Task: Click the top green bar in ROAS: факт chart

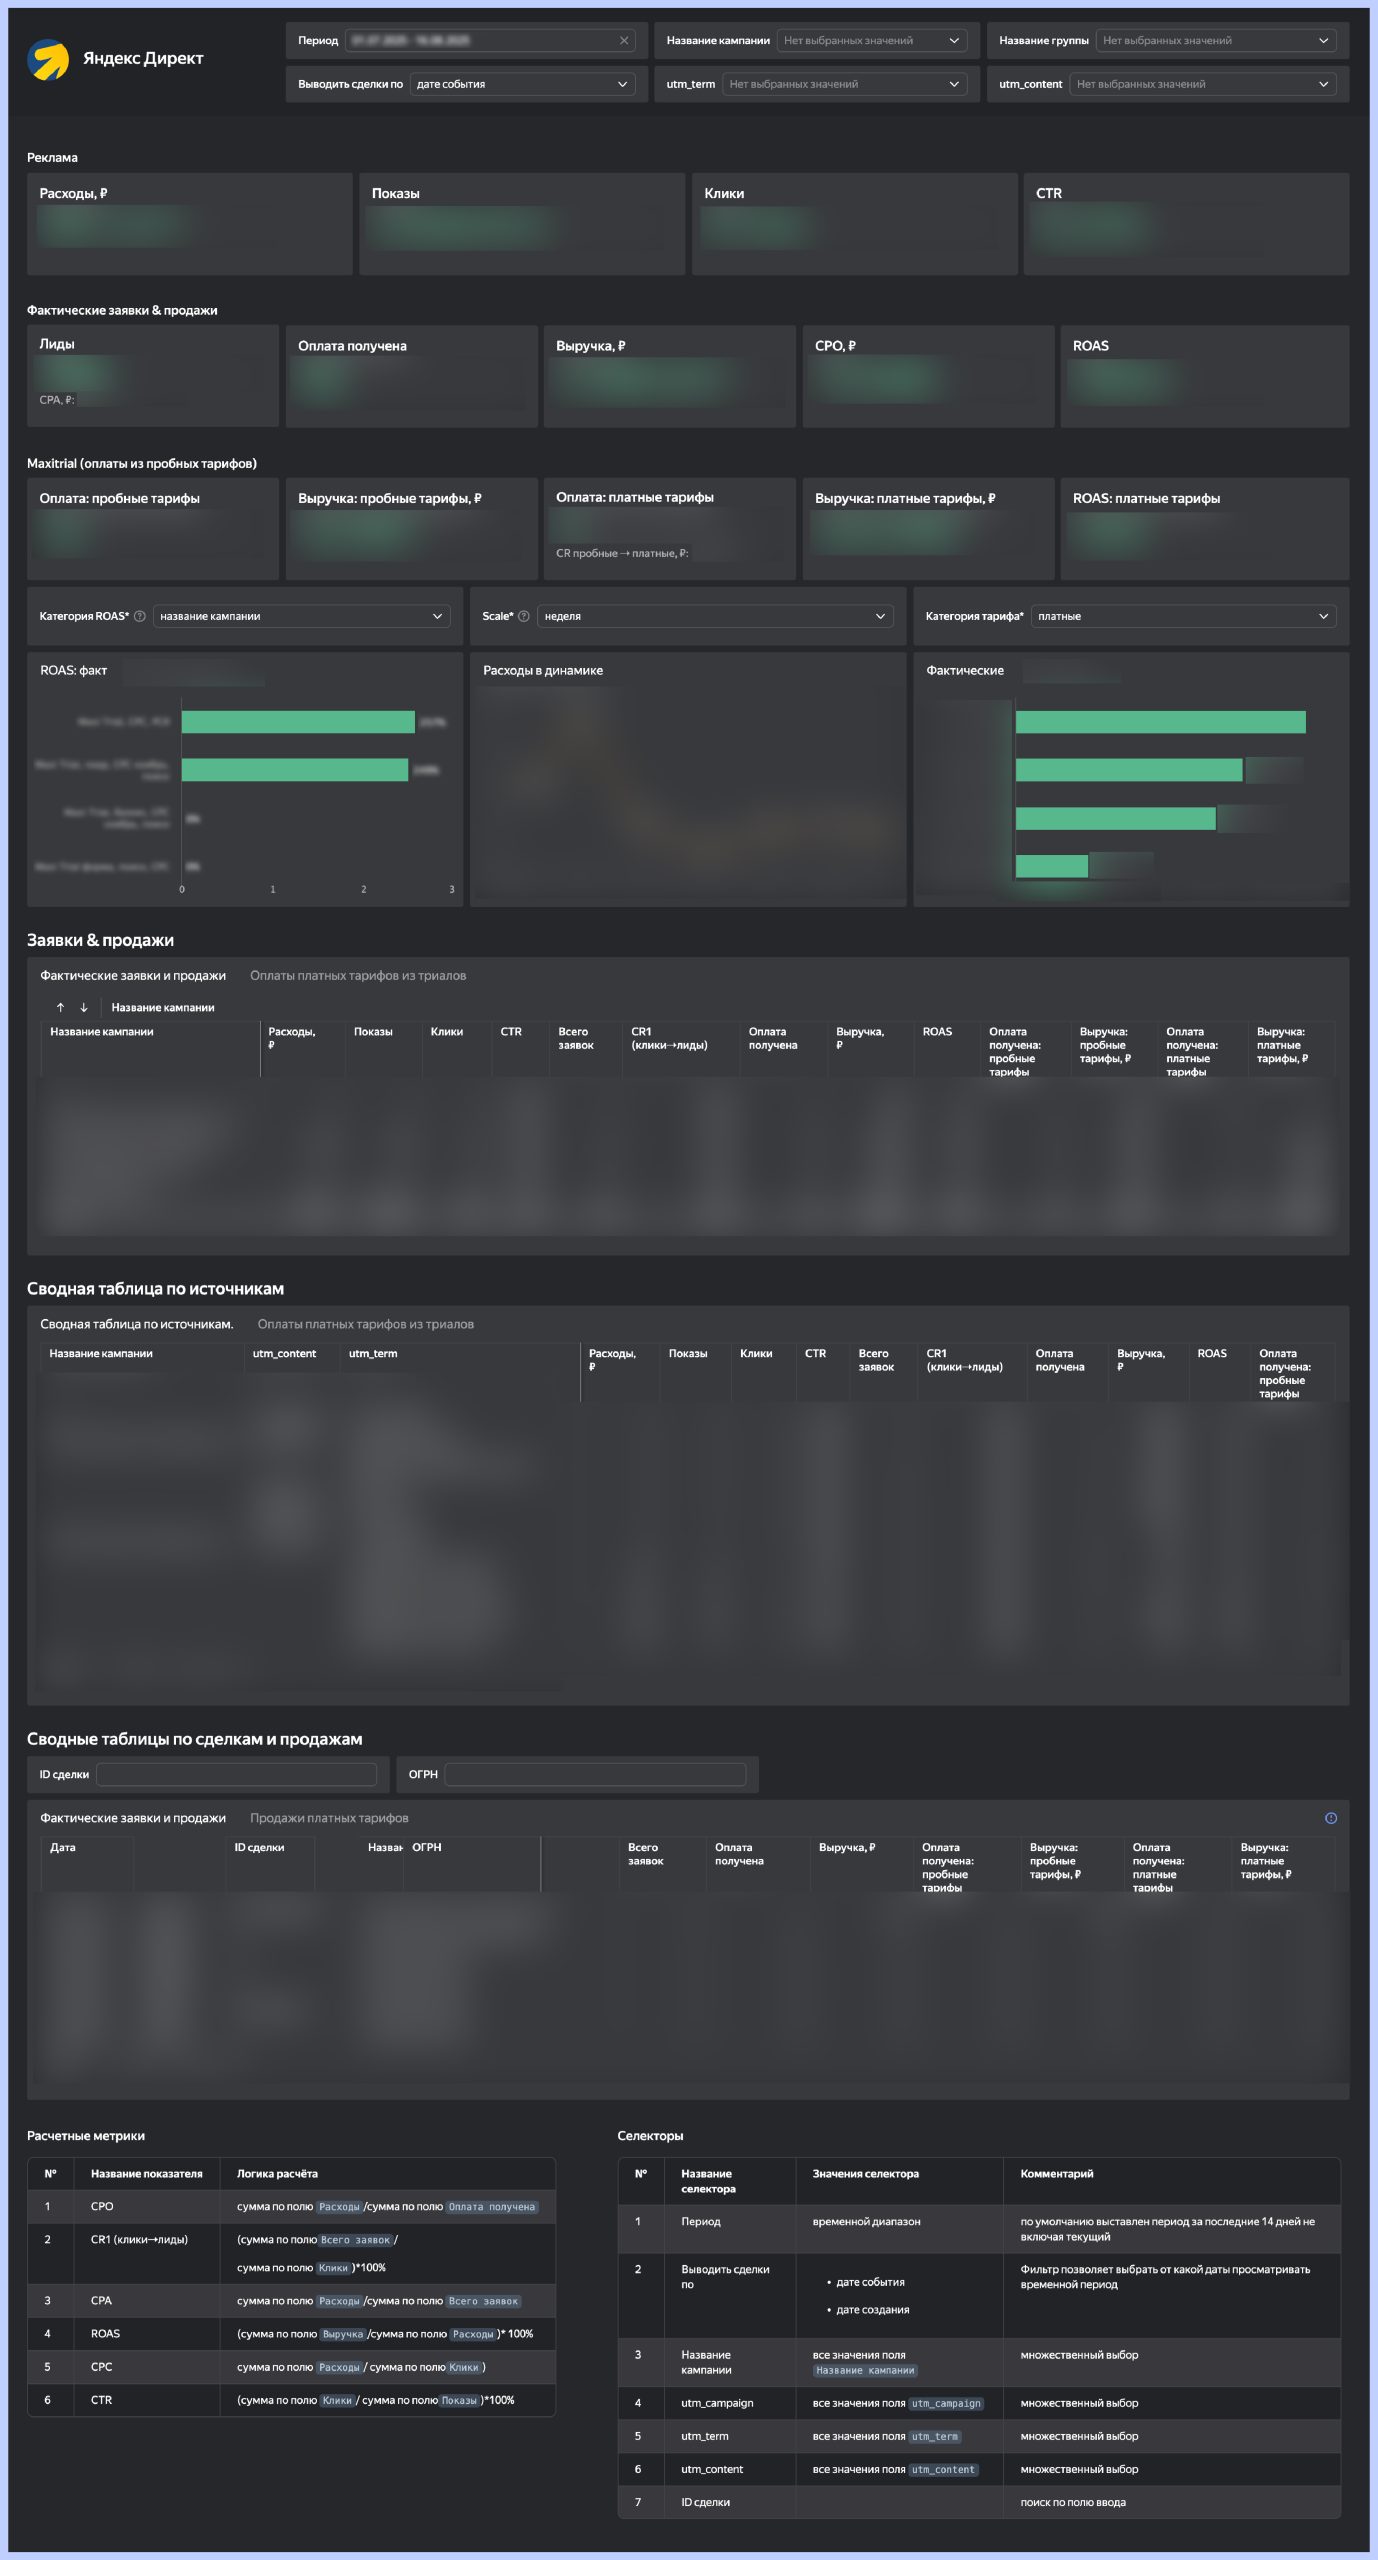Action: 298,722
